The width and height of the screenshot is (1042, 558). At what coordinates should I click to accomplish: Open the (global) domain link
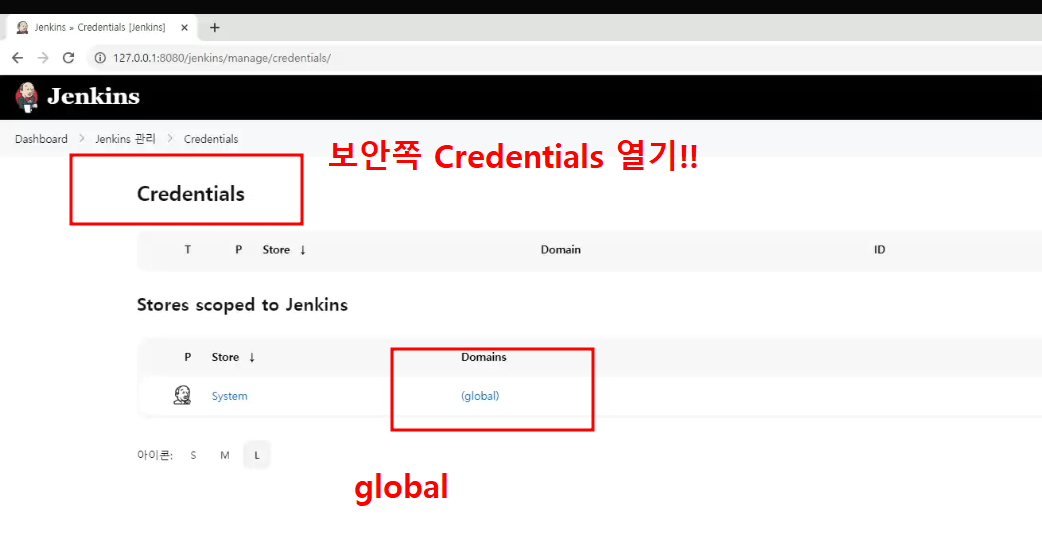[x=480, y=396]
